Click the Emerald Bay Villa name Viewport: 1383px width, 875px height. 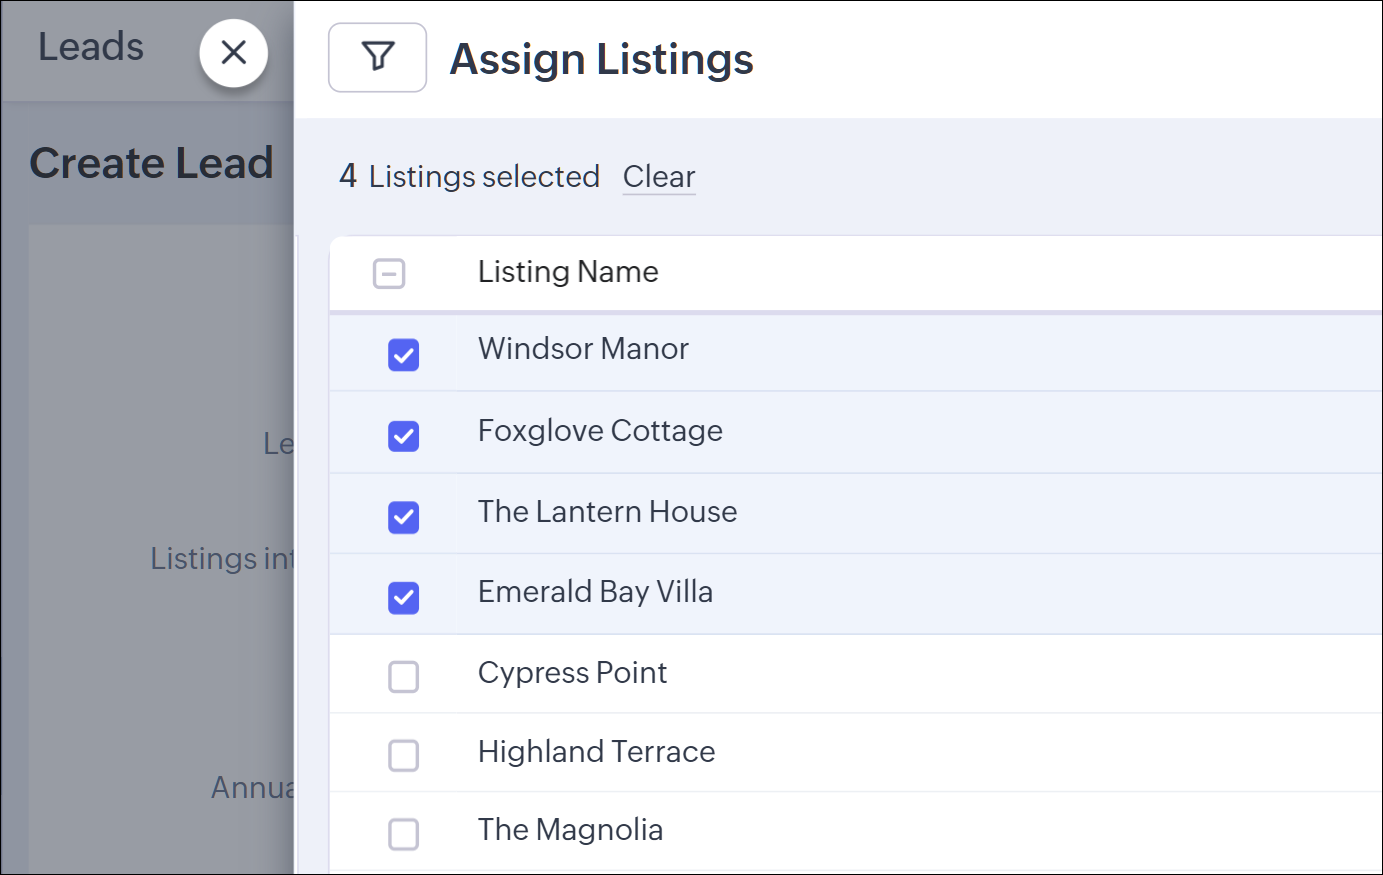(x=595, y=592)
